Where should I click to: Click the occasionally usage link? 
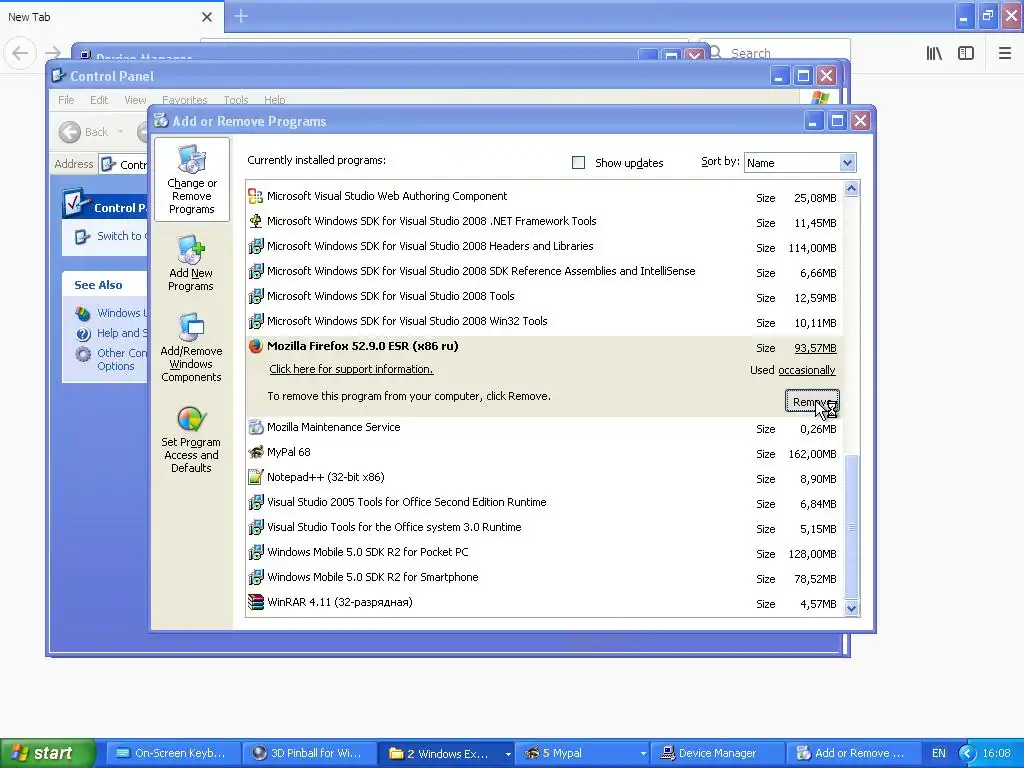pos(807,370)
